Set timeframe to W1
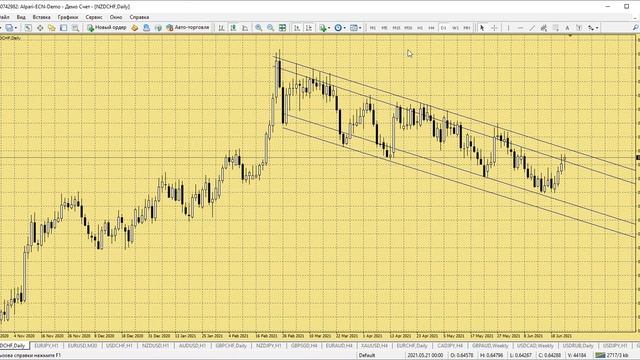Viewport: 640px width, 360px height. click(x=456, y=28)
